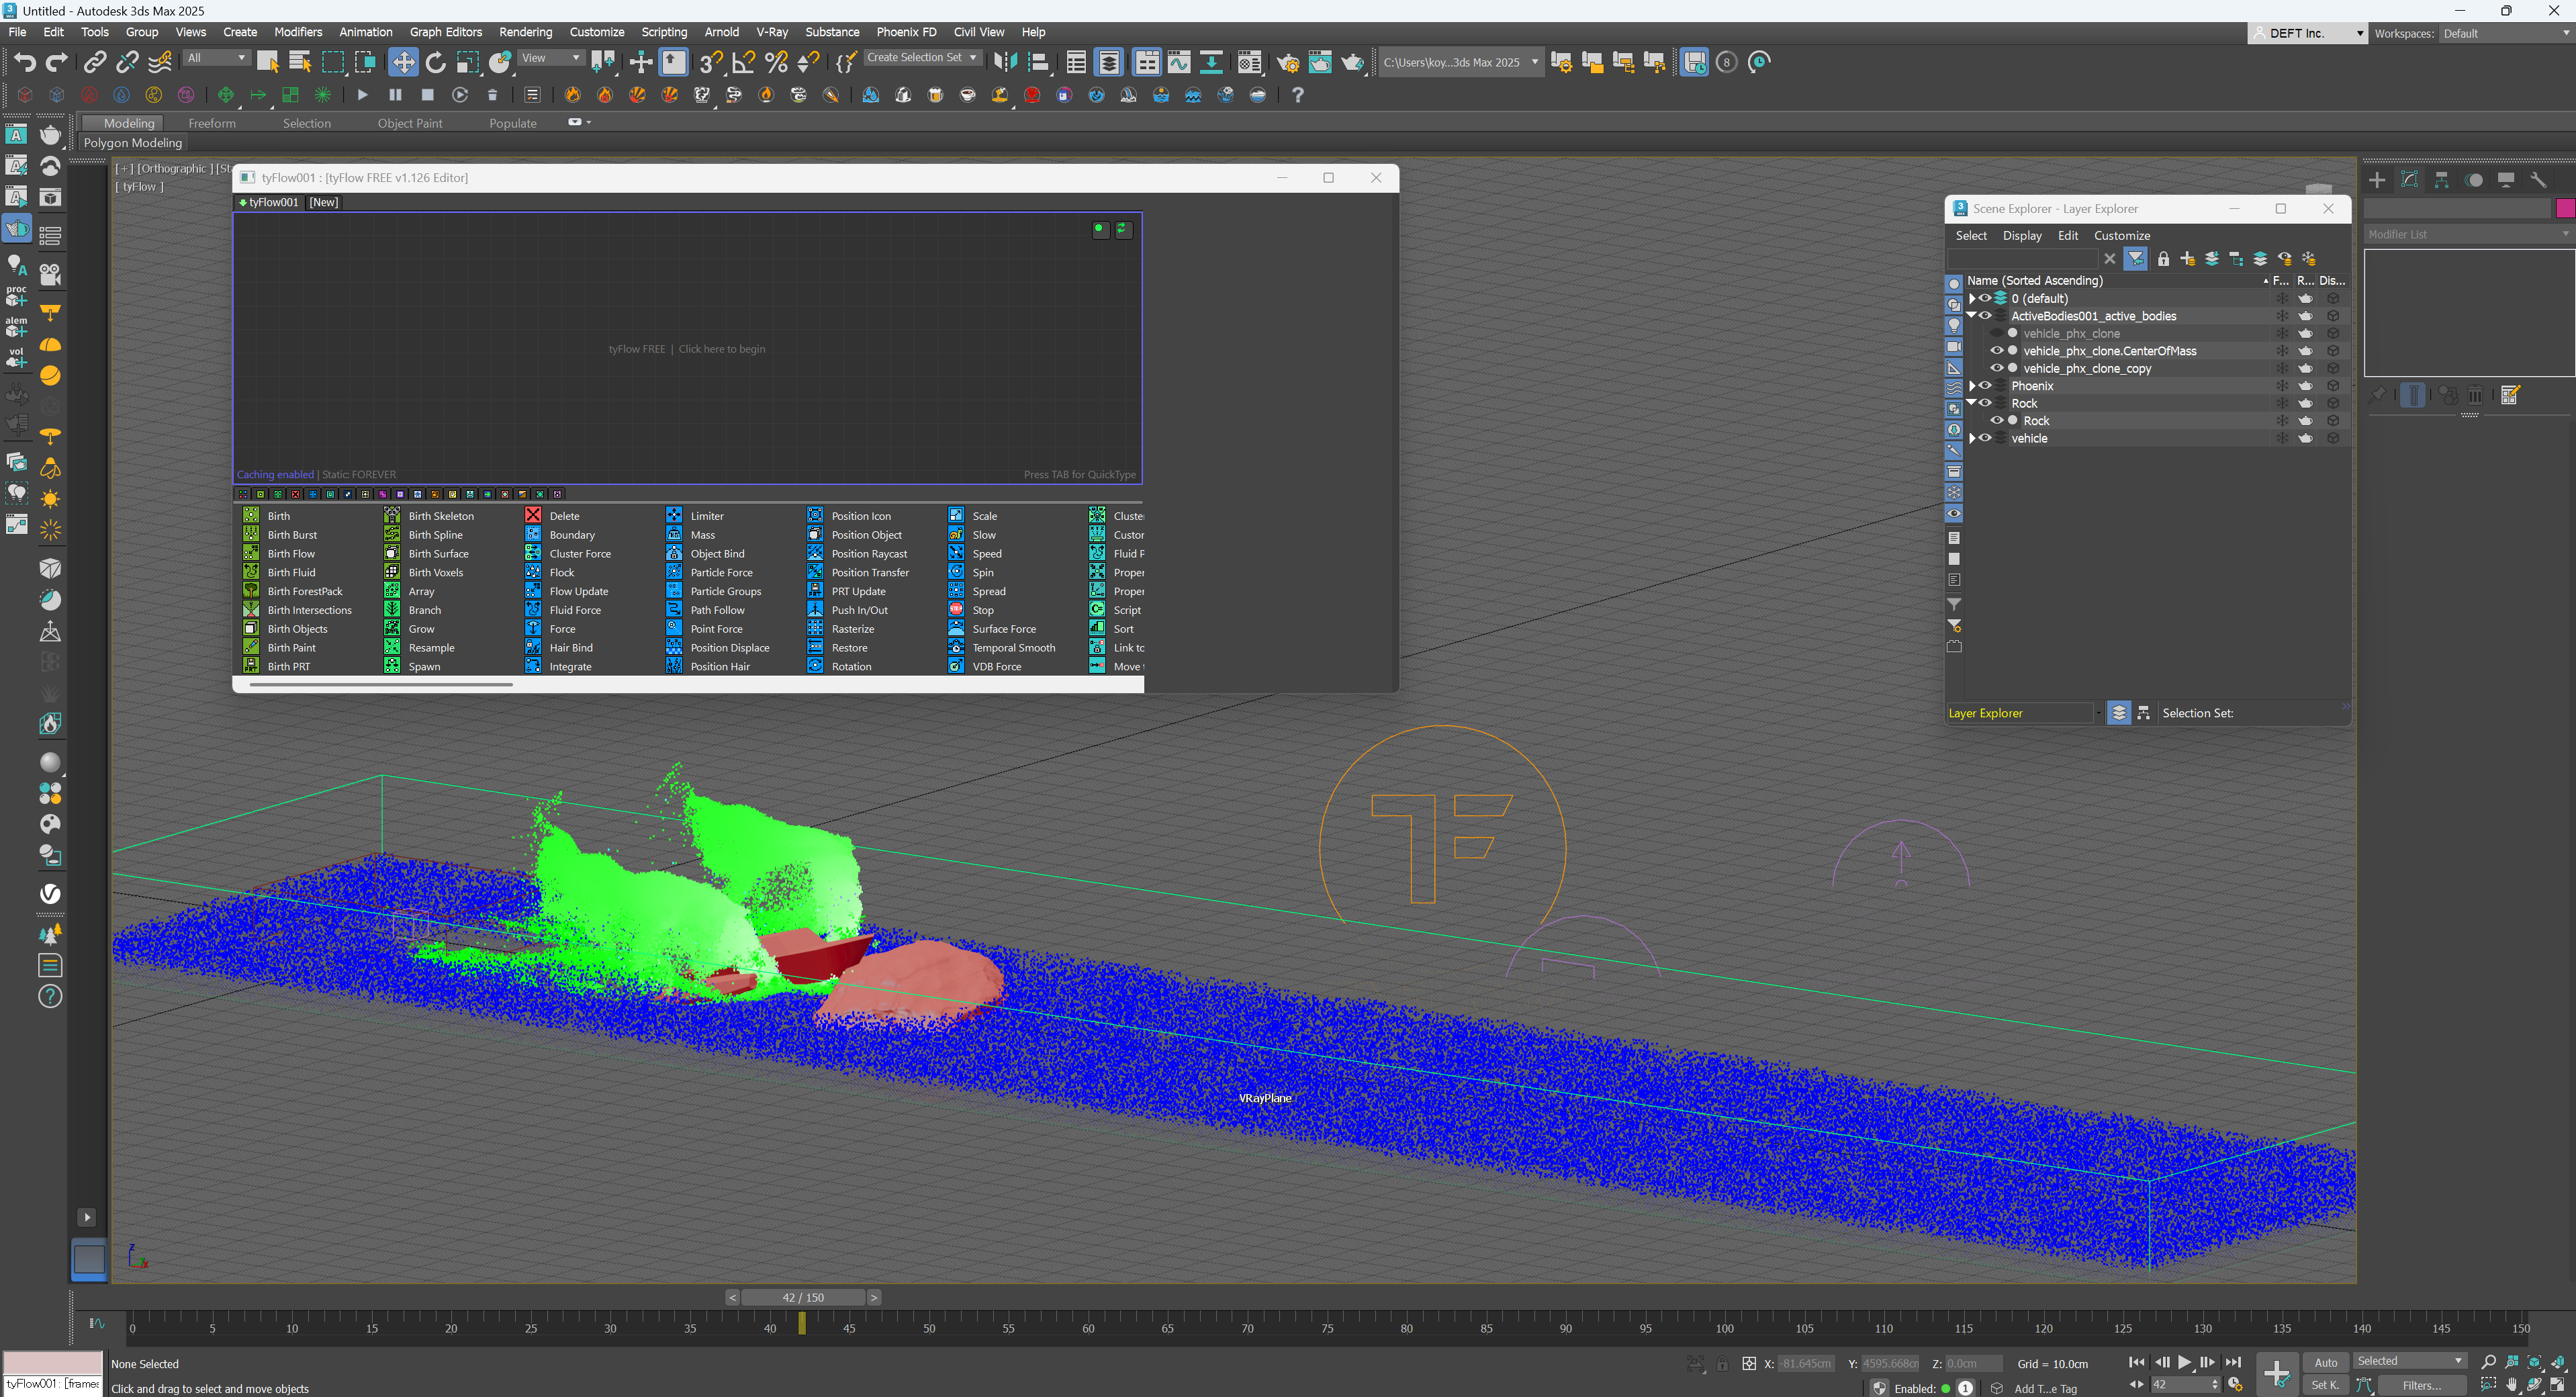2576x1397 pixels.
Task: Click the DEFT Inc. account button
Action: [x=2308, y=33]
